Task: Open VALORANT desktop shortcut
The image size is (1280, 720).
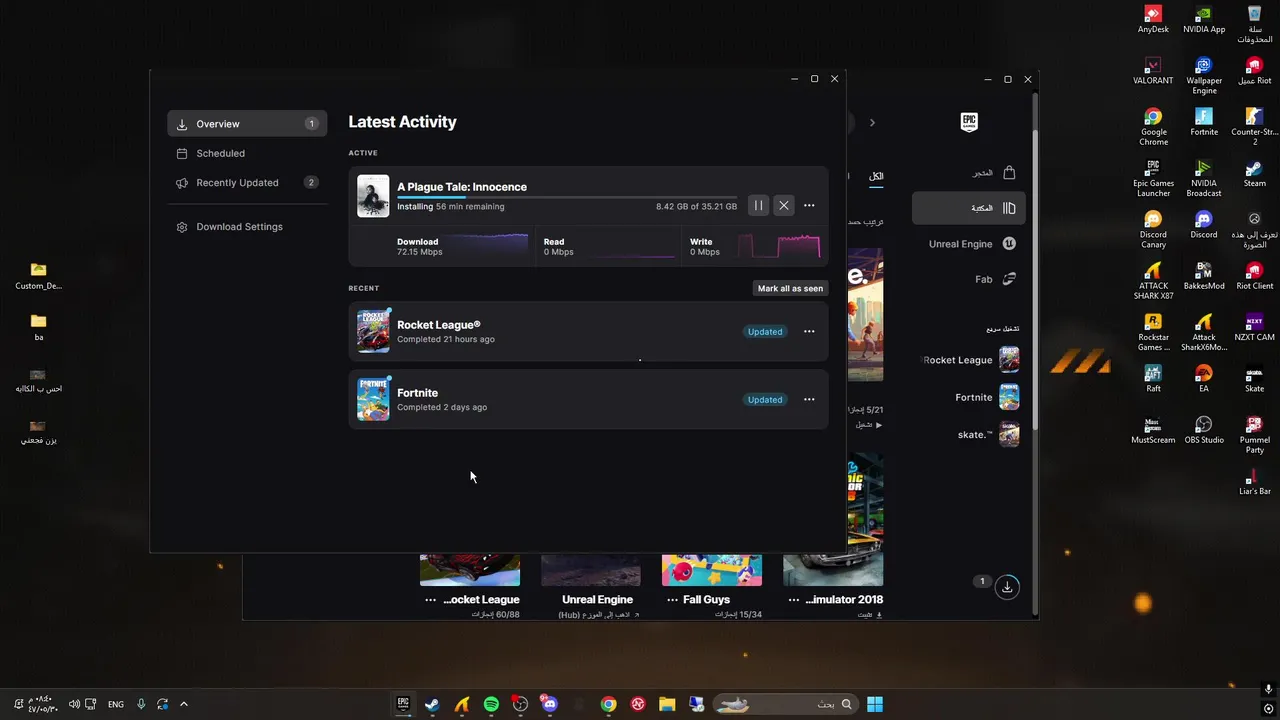Action: tap(1153, 70)
